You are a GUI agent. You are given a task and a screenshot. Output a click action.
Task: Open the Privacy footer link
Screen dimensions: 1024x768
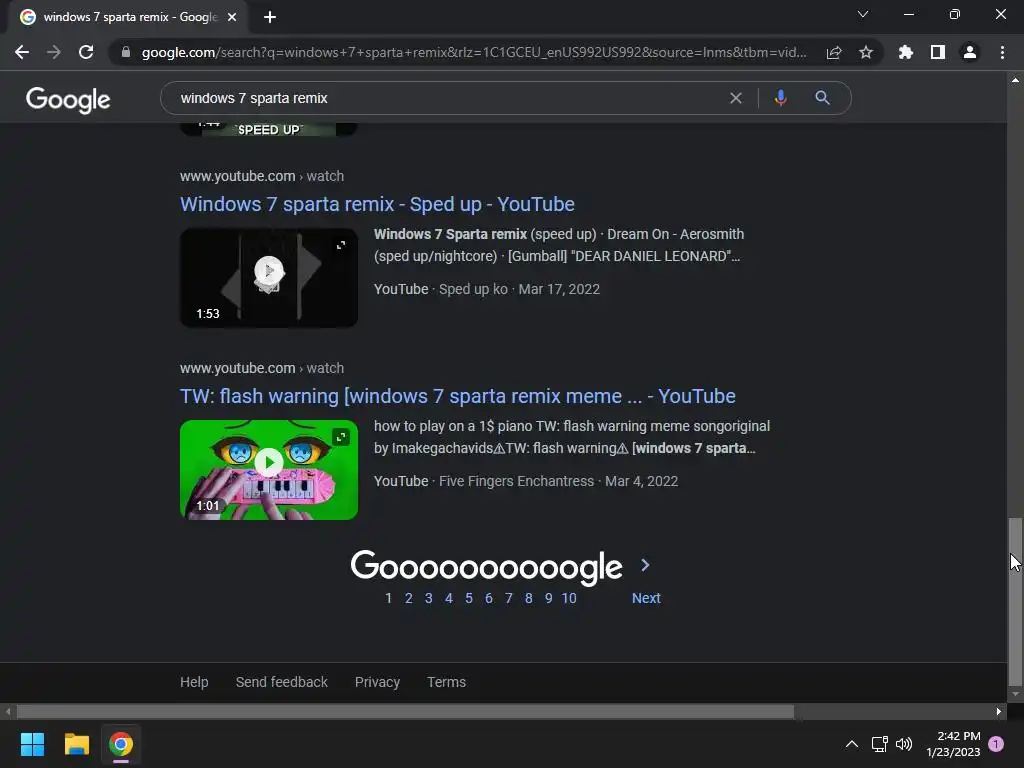377,682
